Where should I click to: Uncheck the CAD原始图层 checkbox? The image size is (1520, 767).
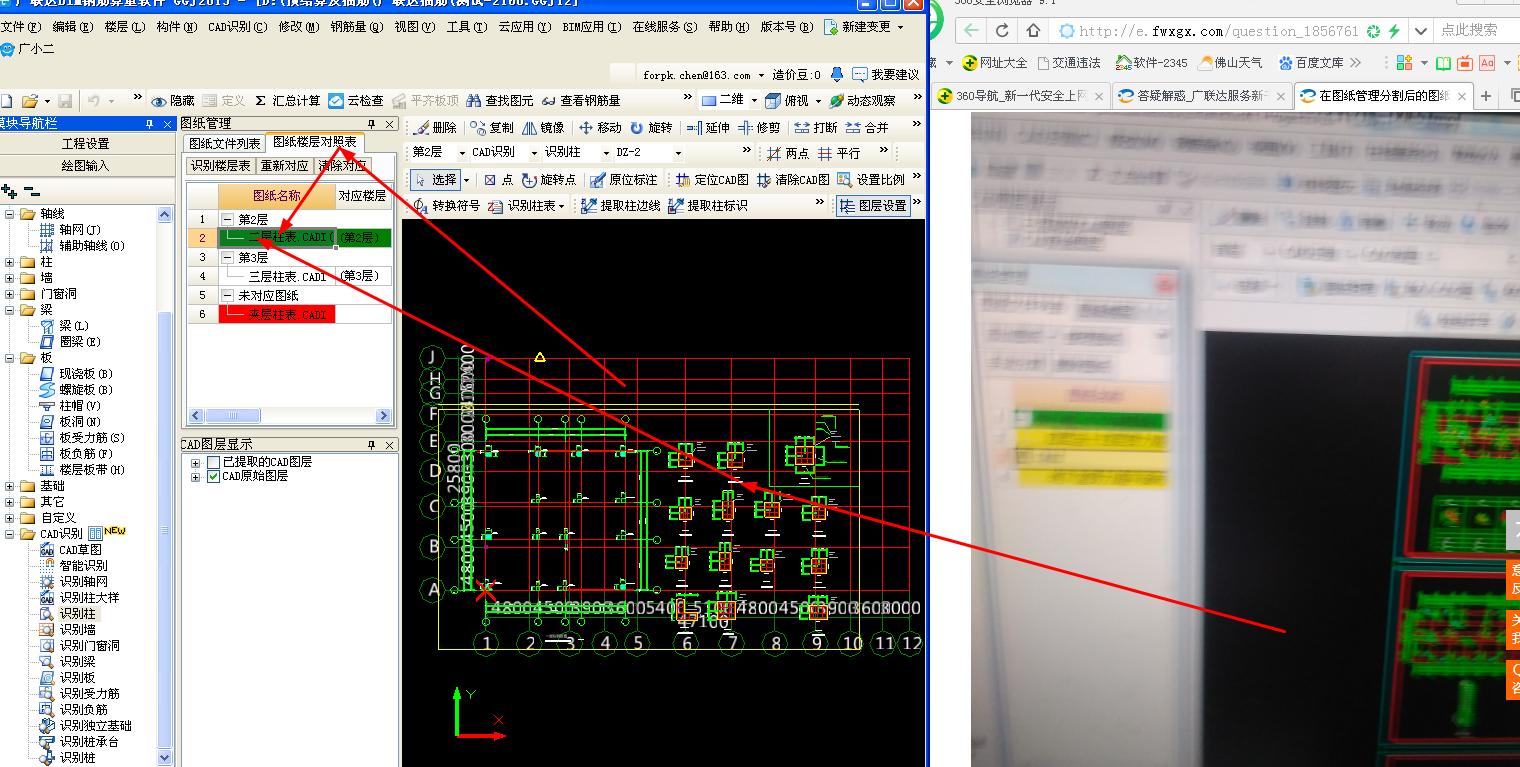click(x=213, y=477)
